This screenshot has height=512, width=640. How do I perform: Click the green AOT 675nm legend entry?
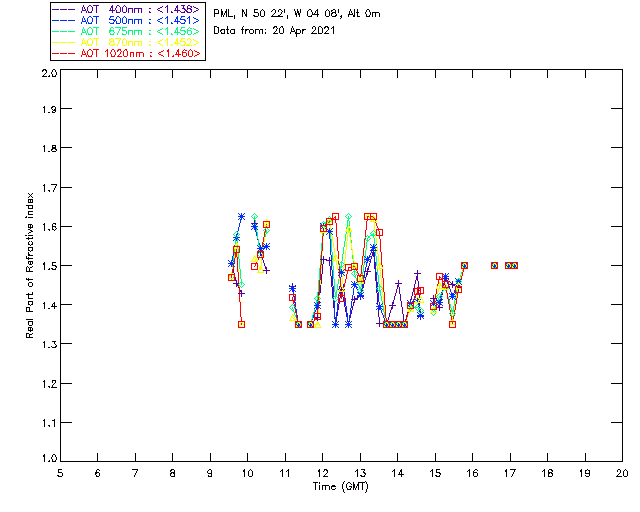(x=127, y=31)
